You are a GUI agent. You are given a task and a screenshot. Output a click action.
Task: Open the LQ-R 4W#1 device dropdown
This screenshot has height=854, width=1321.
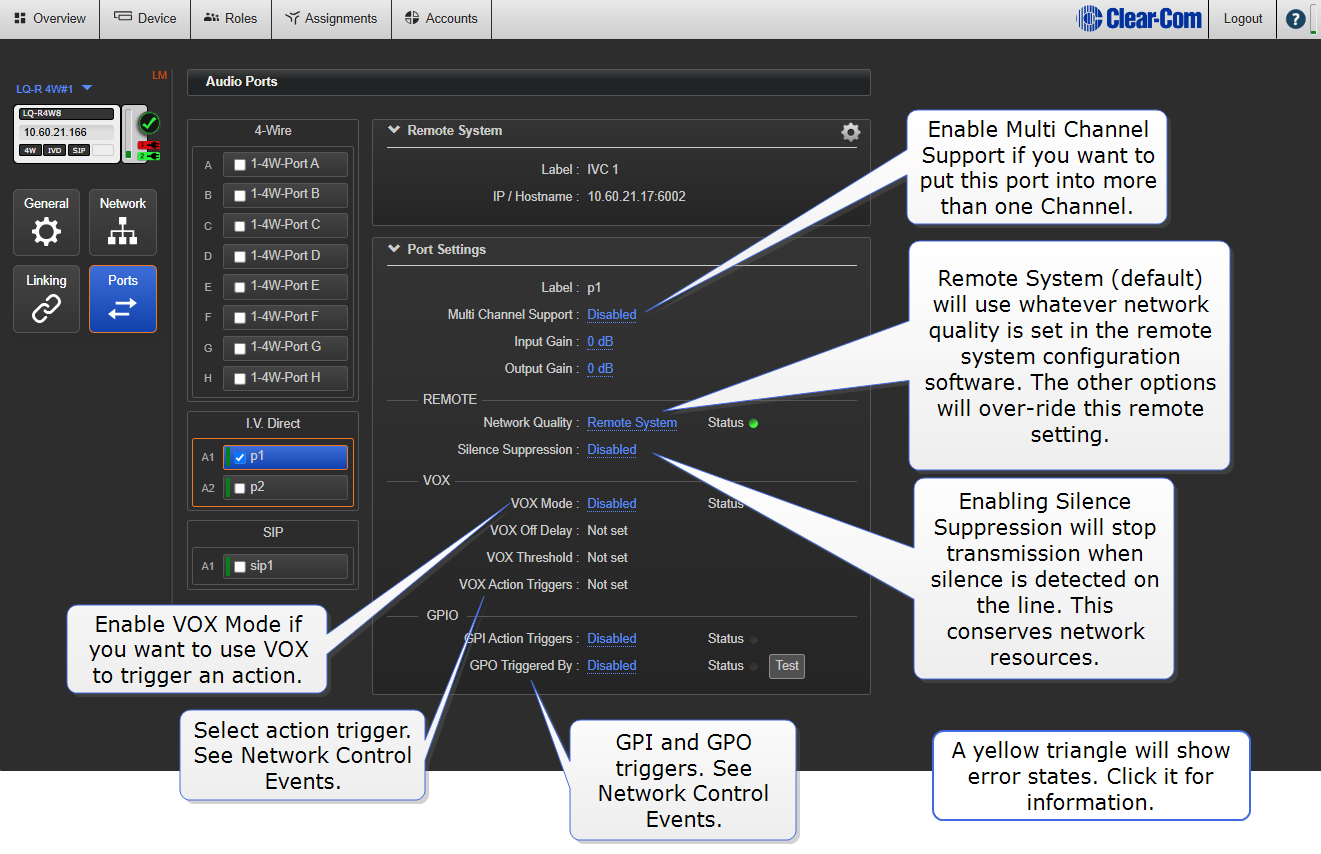pos(87,88)
